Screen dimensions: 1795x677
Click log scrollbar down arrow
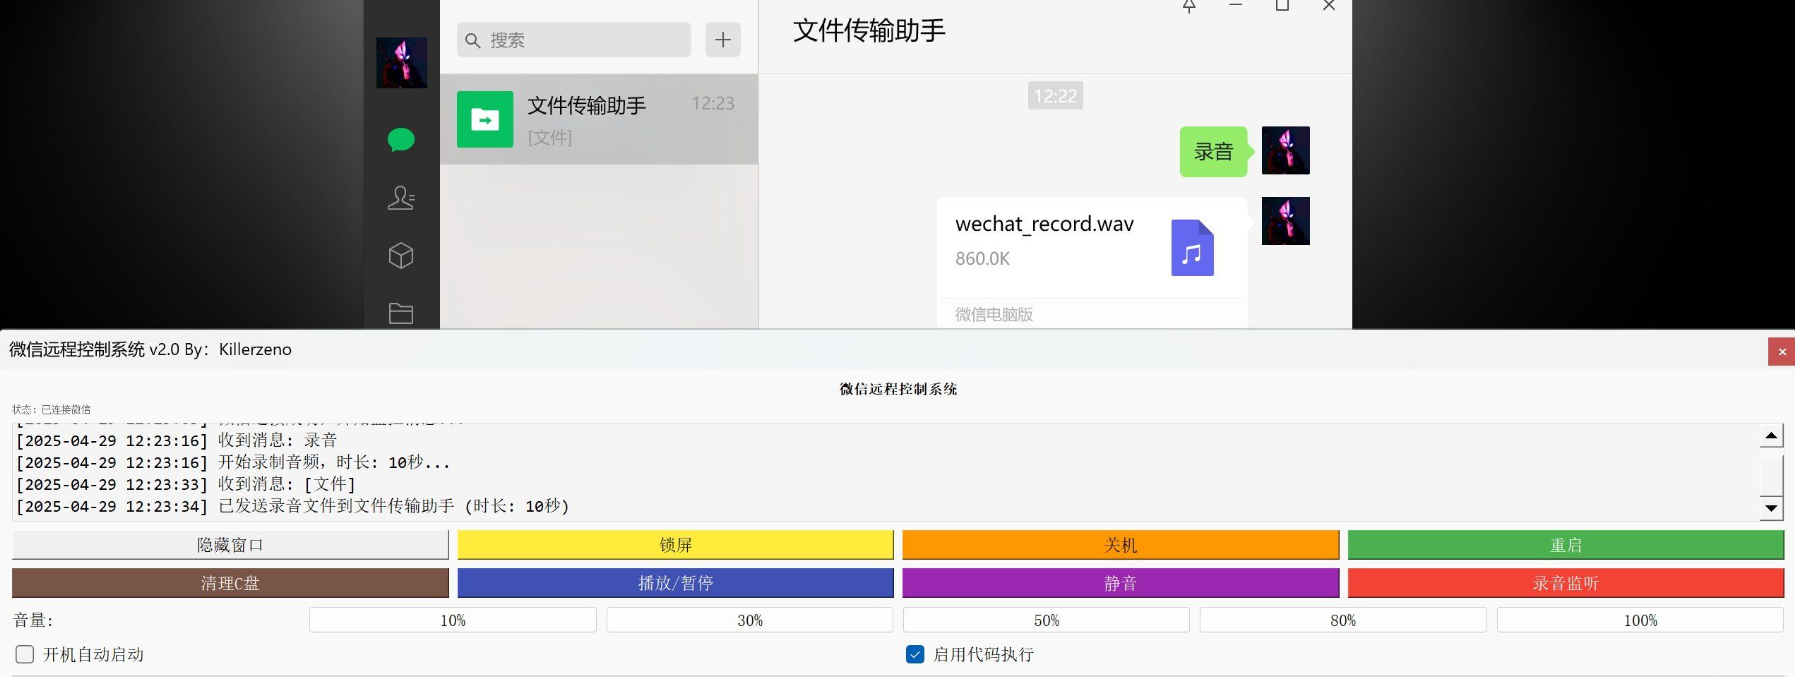(1771, 508)
